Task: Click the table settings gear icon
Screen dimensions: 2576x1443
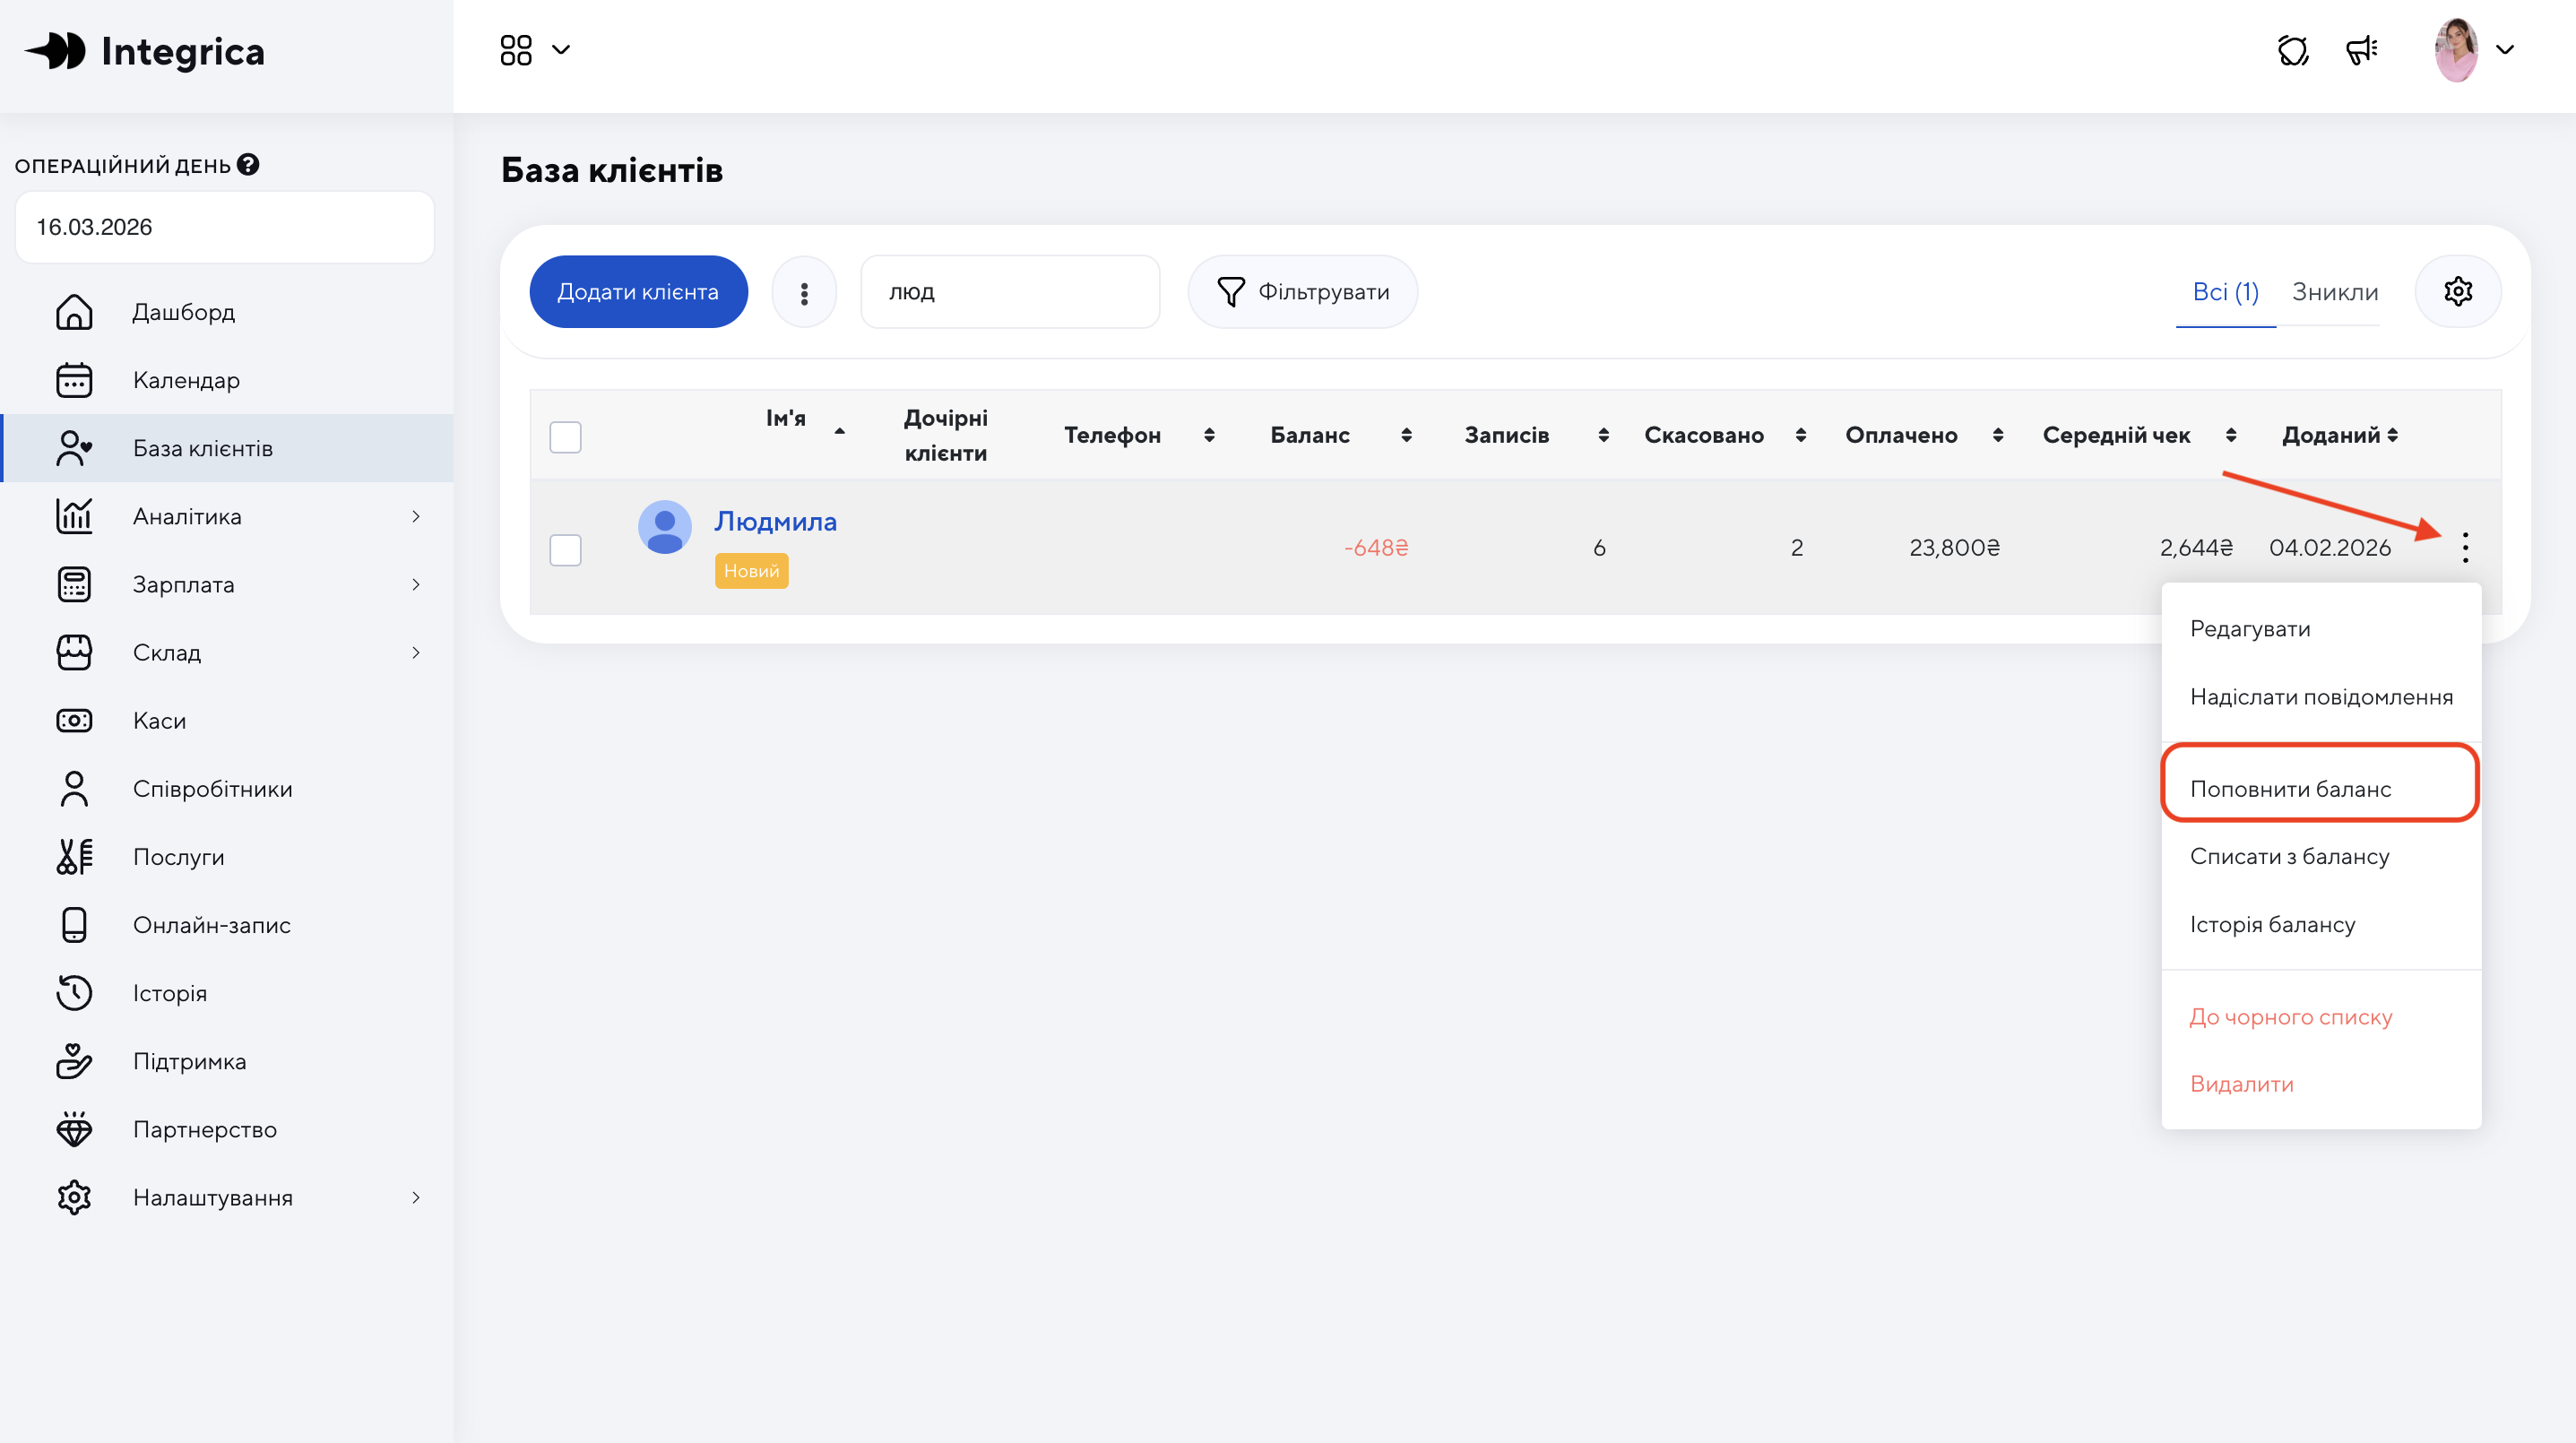Action: pyautogui.click(x=2458, y=292)
